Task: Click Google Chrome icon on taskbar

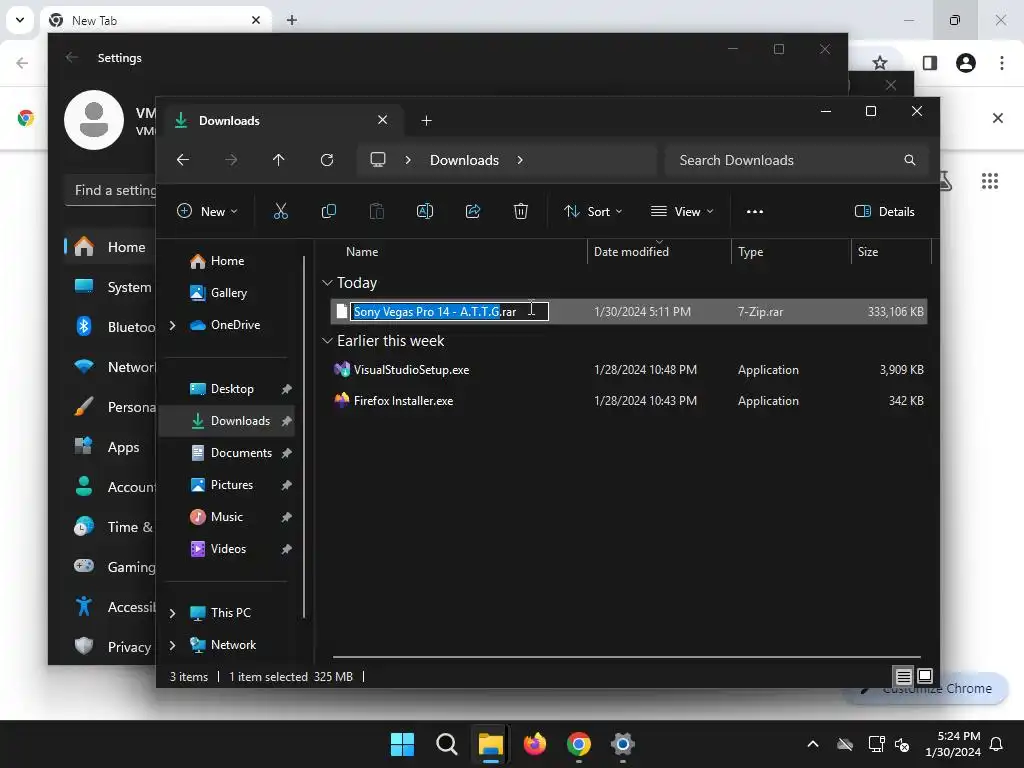Action: (579, 744)
